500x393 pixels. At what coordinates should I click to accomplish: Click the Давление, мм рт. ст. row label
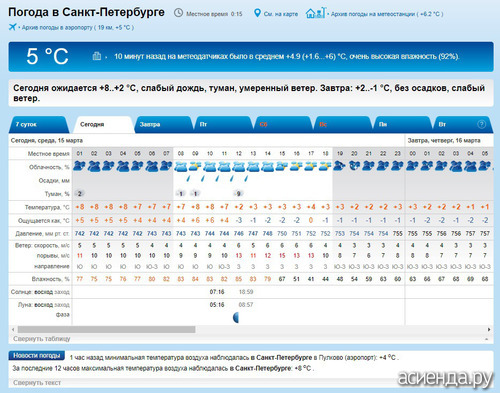point(42,234)
